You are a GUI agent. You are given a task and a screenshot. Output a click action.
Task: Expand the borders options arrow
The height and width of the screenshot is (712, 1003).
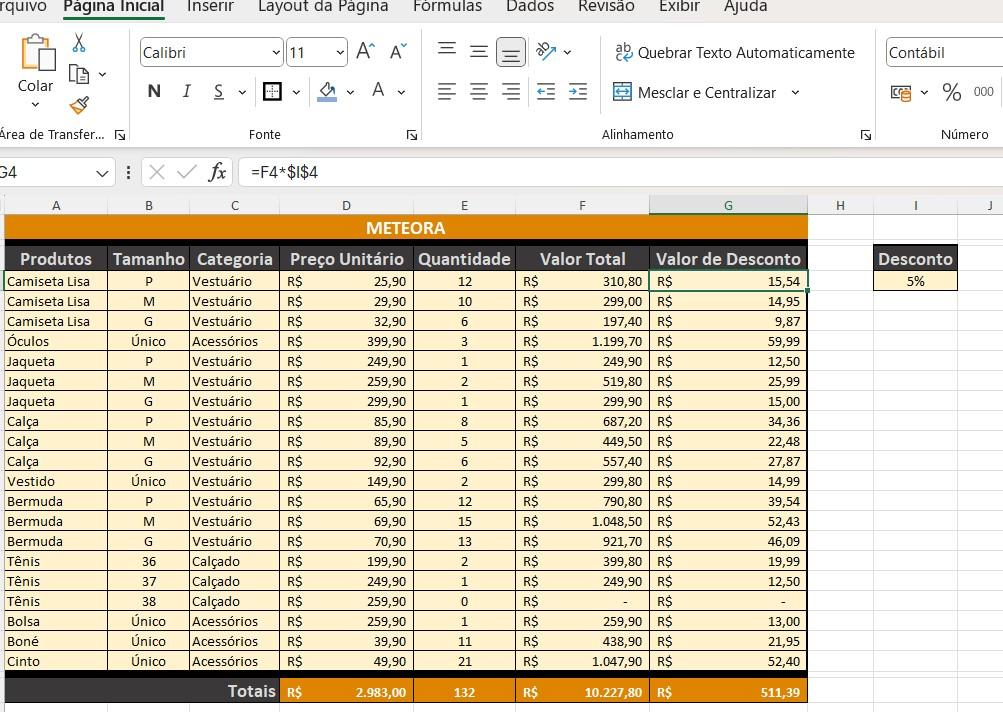[x=296, y=92]
